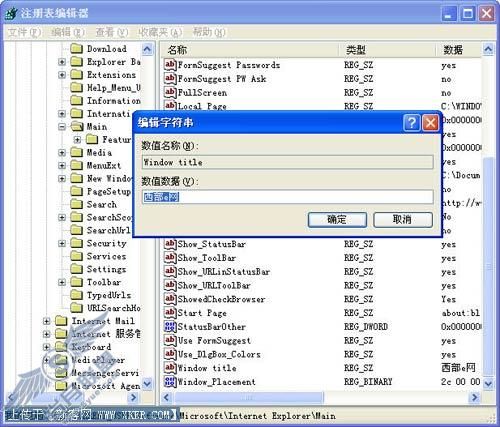Open the 查看(V) menu
The width and height of the screenshot is (500, 427).
click(x=112, y=32)
